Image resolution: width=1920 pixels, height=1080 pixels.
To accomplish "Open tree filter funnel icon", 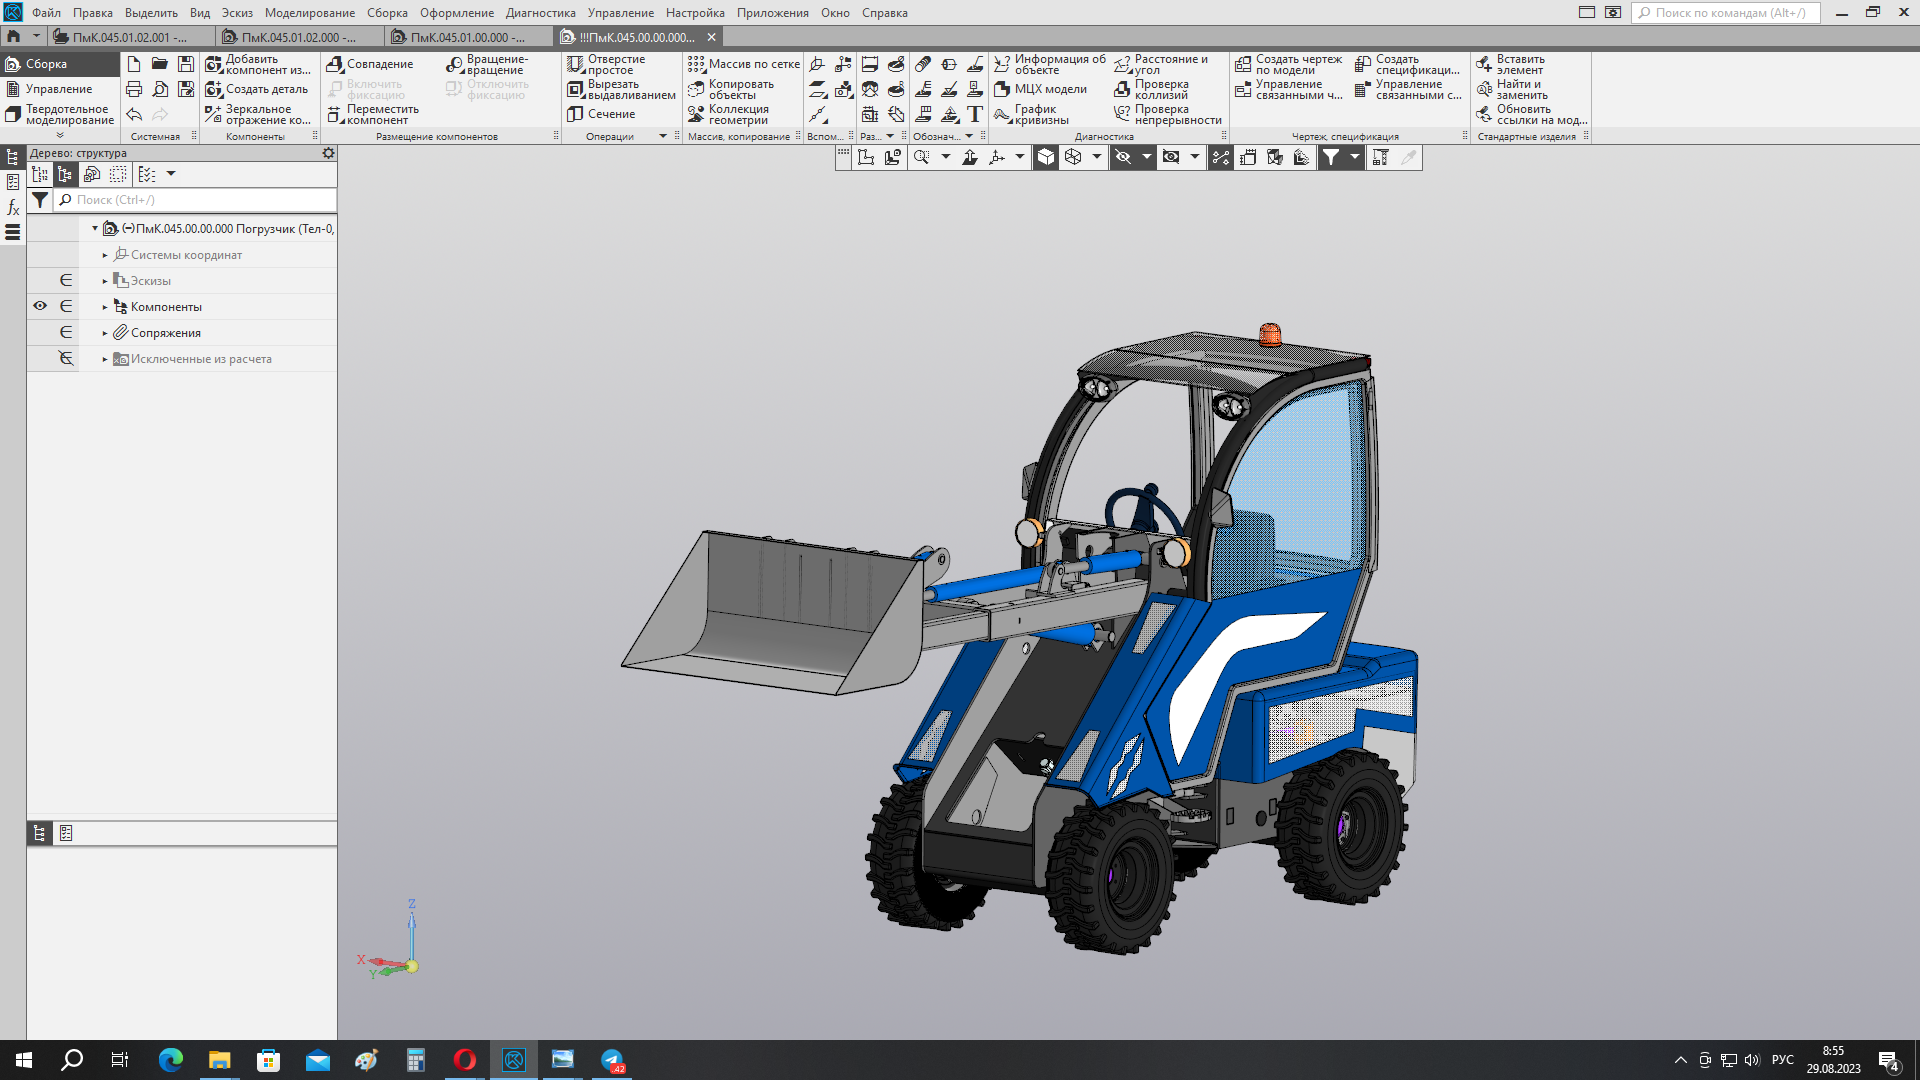I will tap(40, 200).
